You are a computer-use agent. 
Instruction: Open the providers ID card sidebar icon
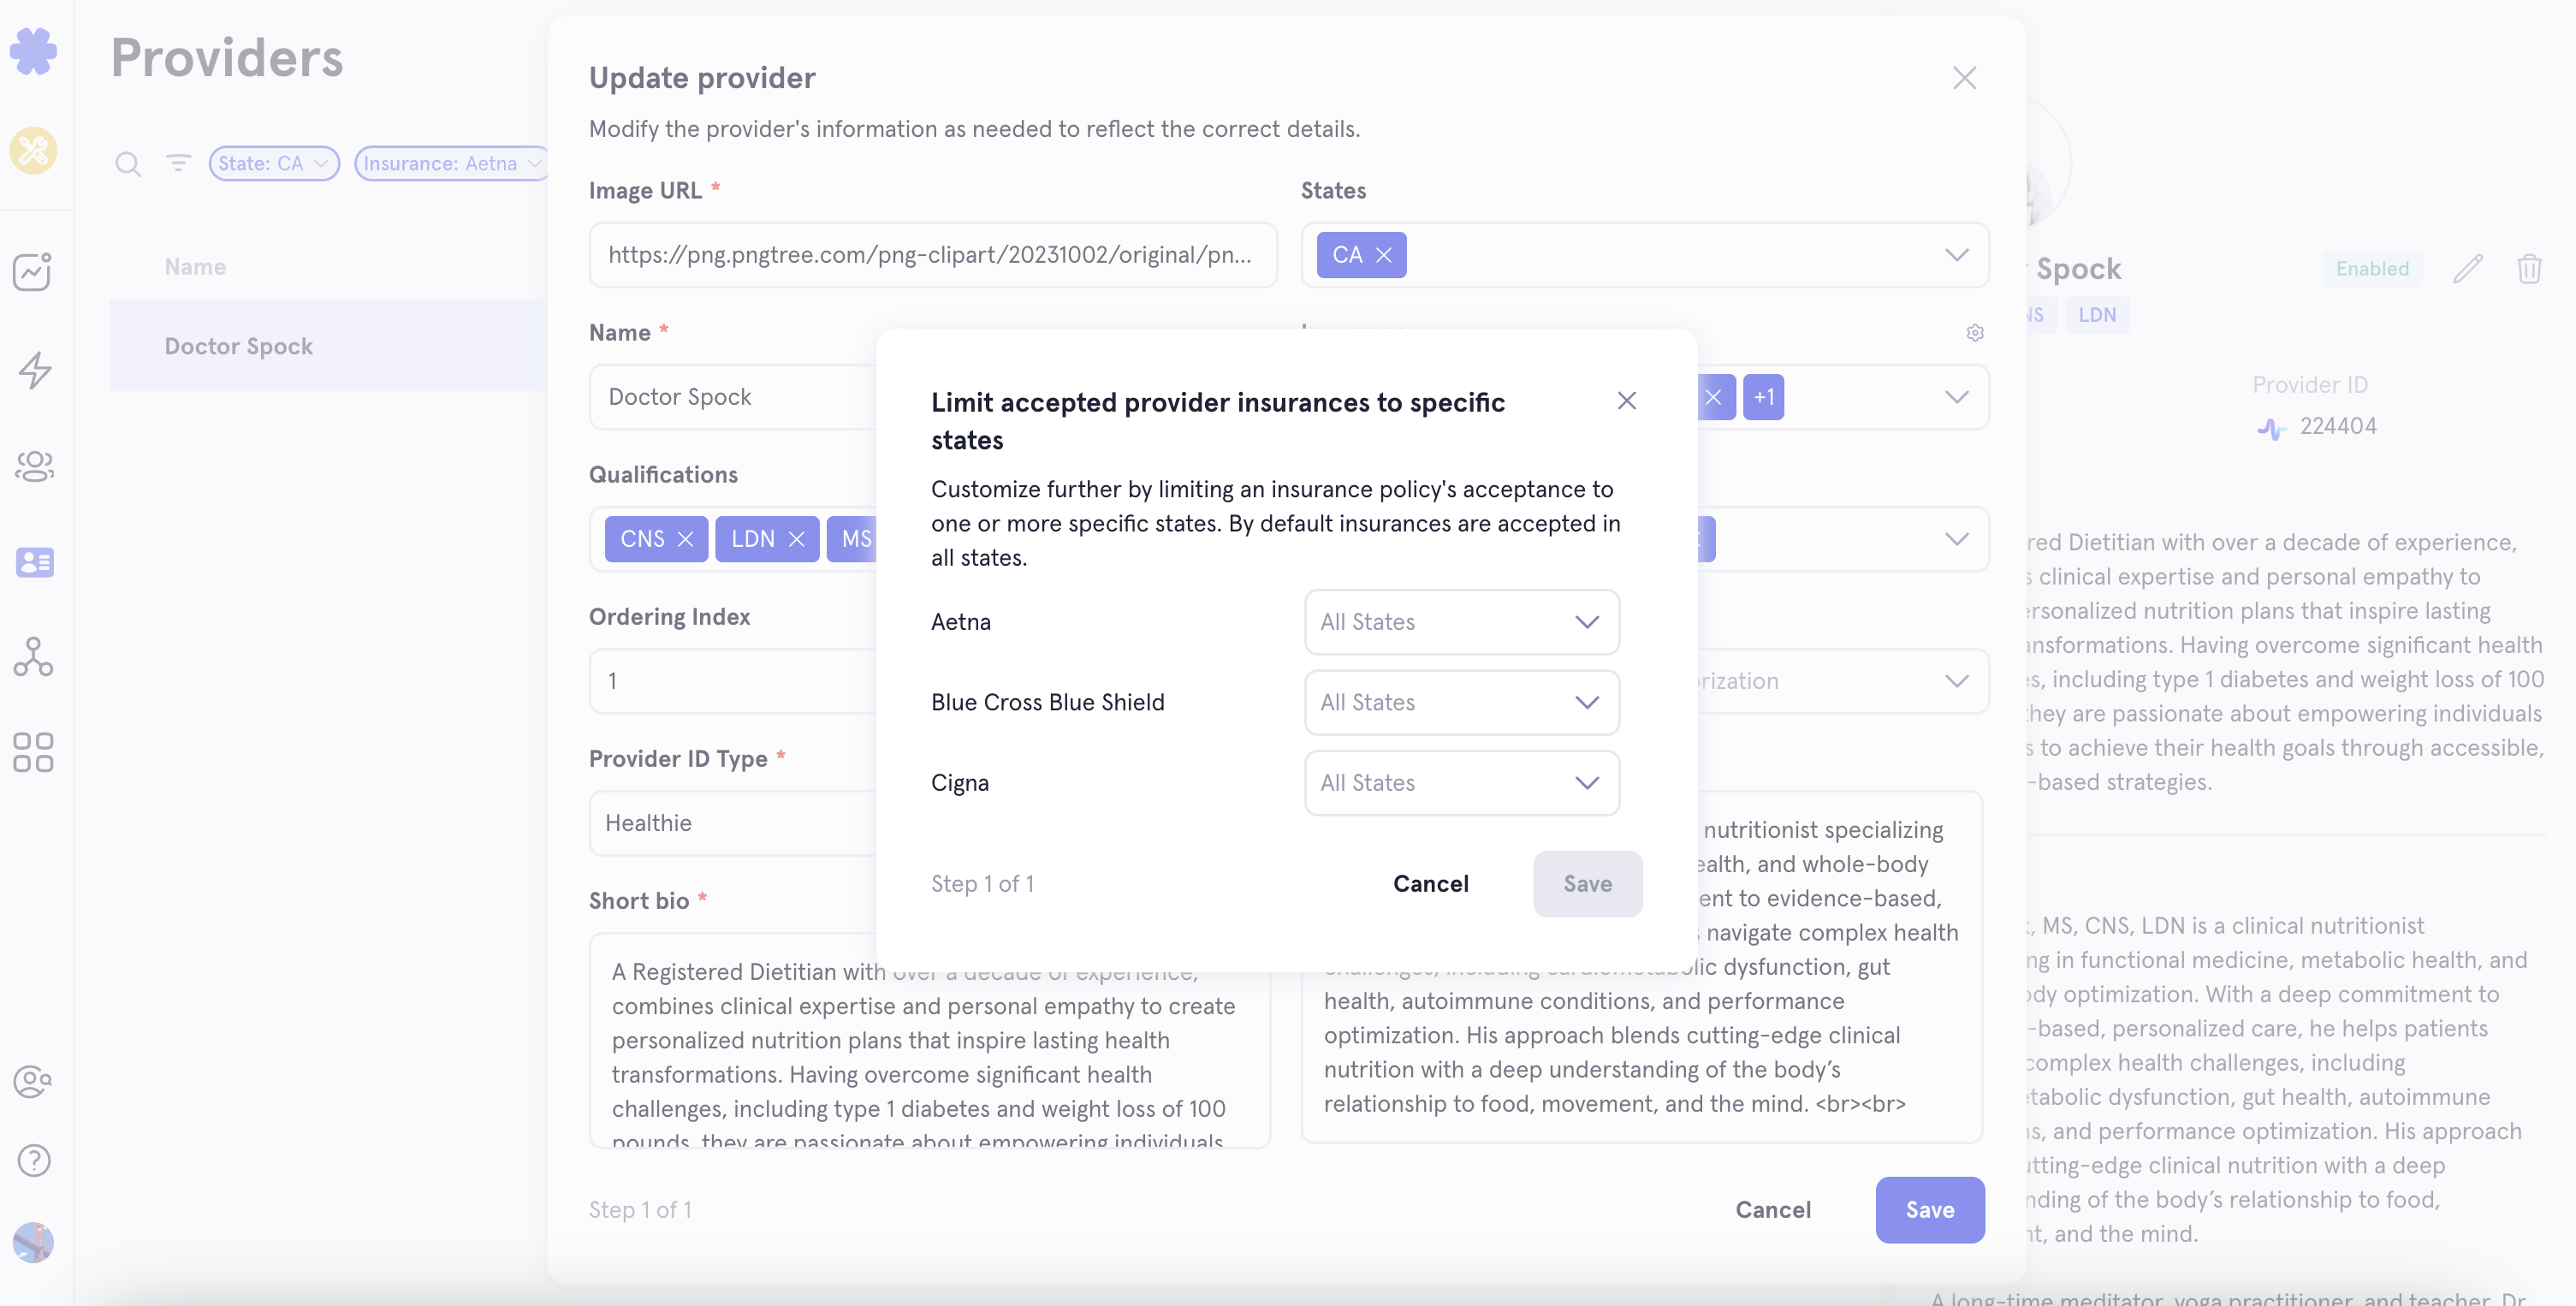(35, 562)
